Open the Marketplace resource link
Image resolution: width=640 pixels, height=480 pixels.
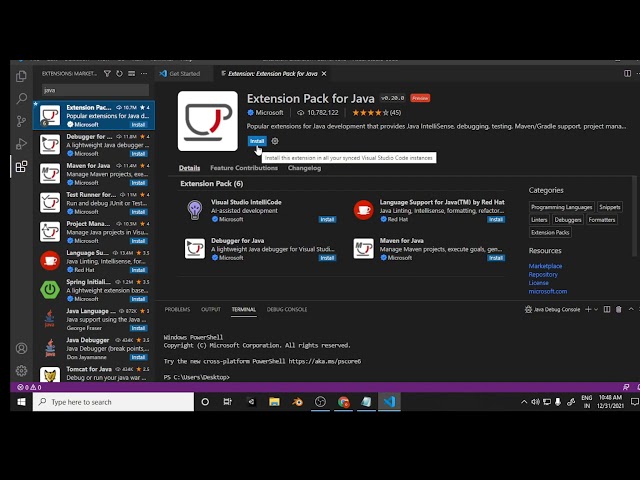(x=545, y=266)
